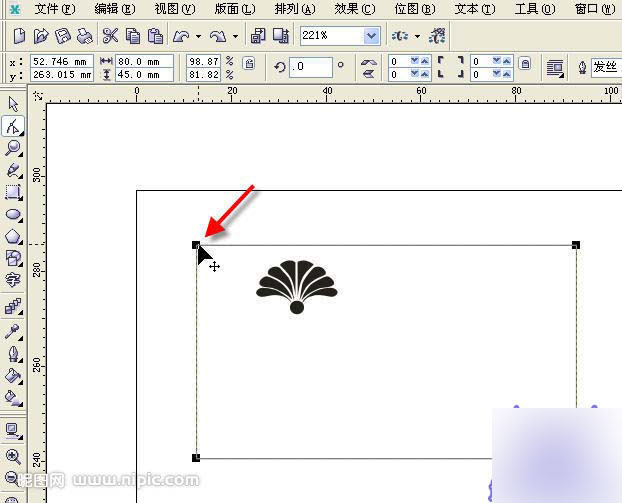Select the Ellipse tool
This screenshot has height=503, width=622.
(x=13, y=215)
